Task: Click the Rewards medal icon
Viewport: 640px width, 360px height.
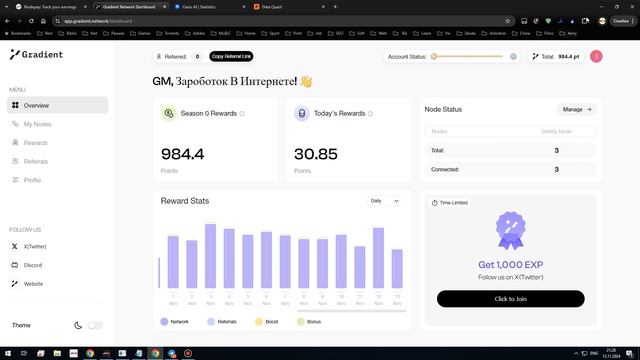Action: [x=15, y=142]
